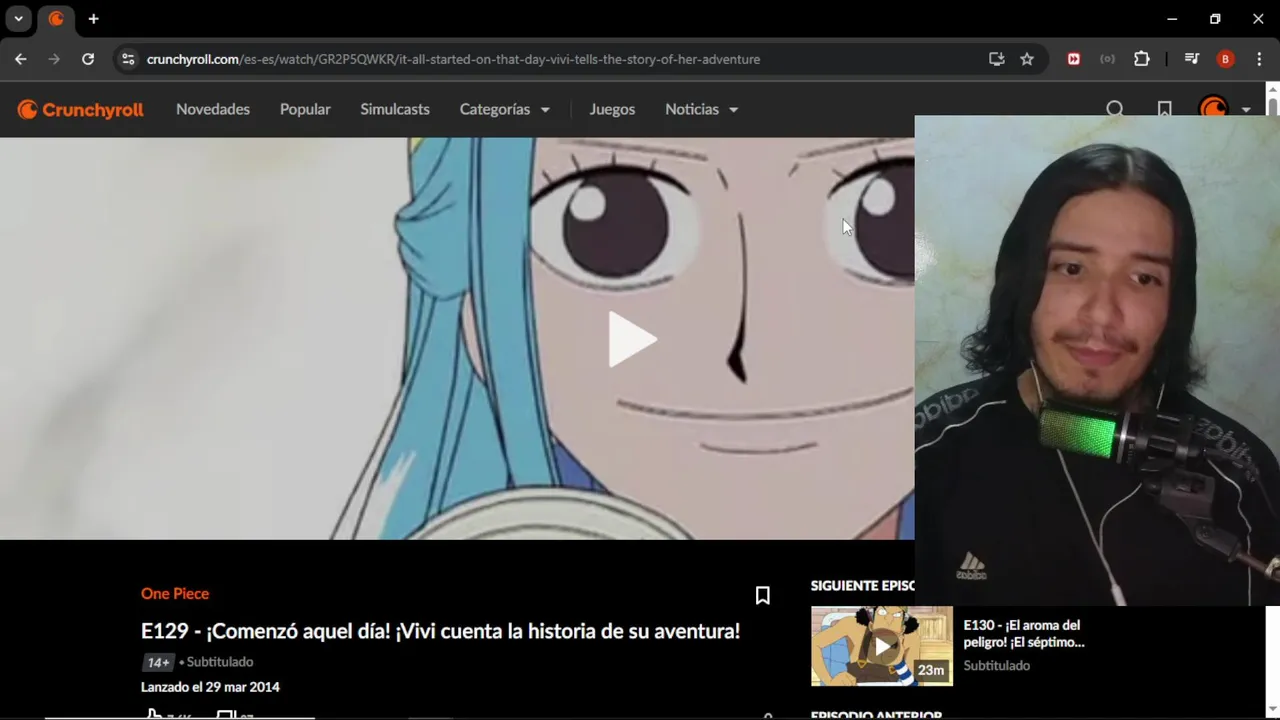Open the Chrome extensions puzzle menu
Image resolution: width=1280 pixels, height=720 pixels.
(x=1141, y=59)
